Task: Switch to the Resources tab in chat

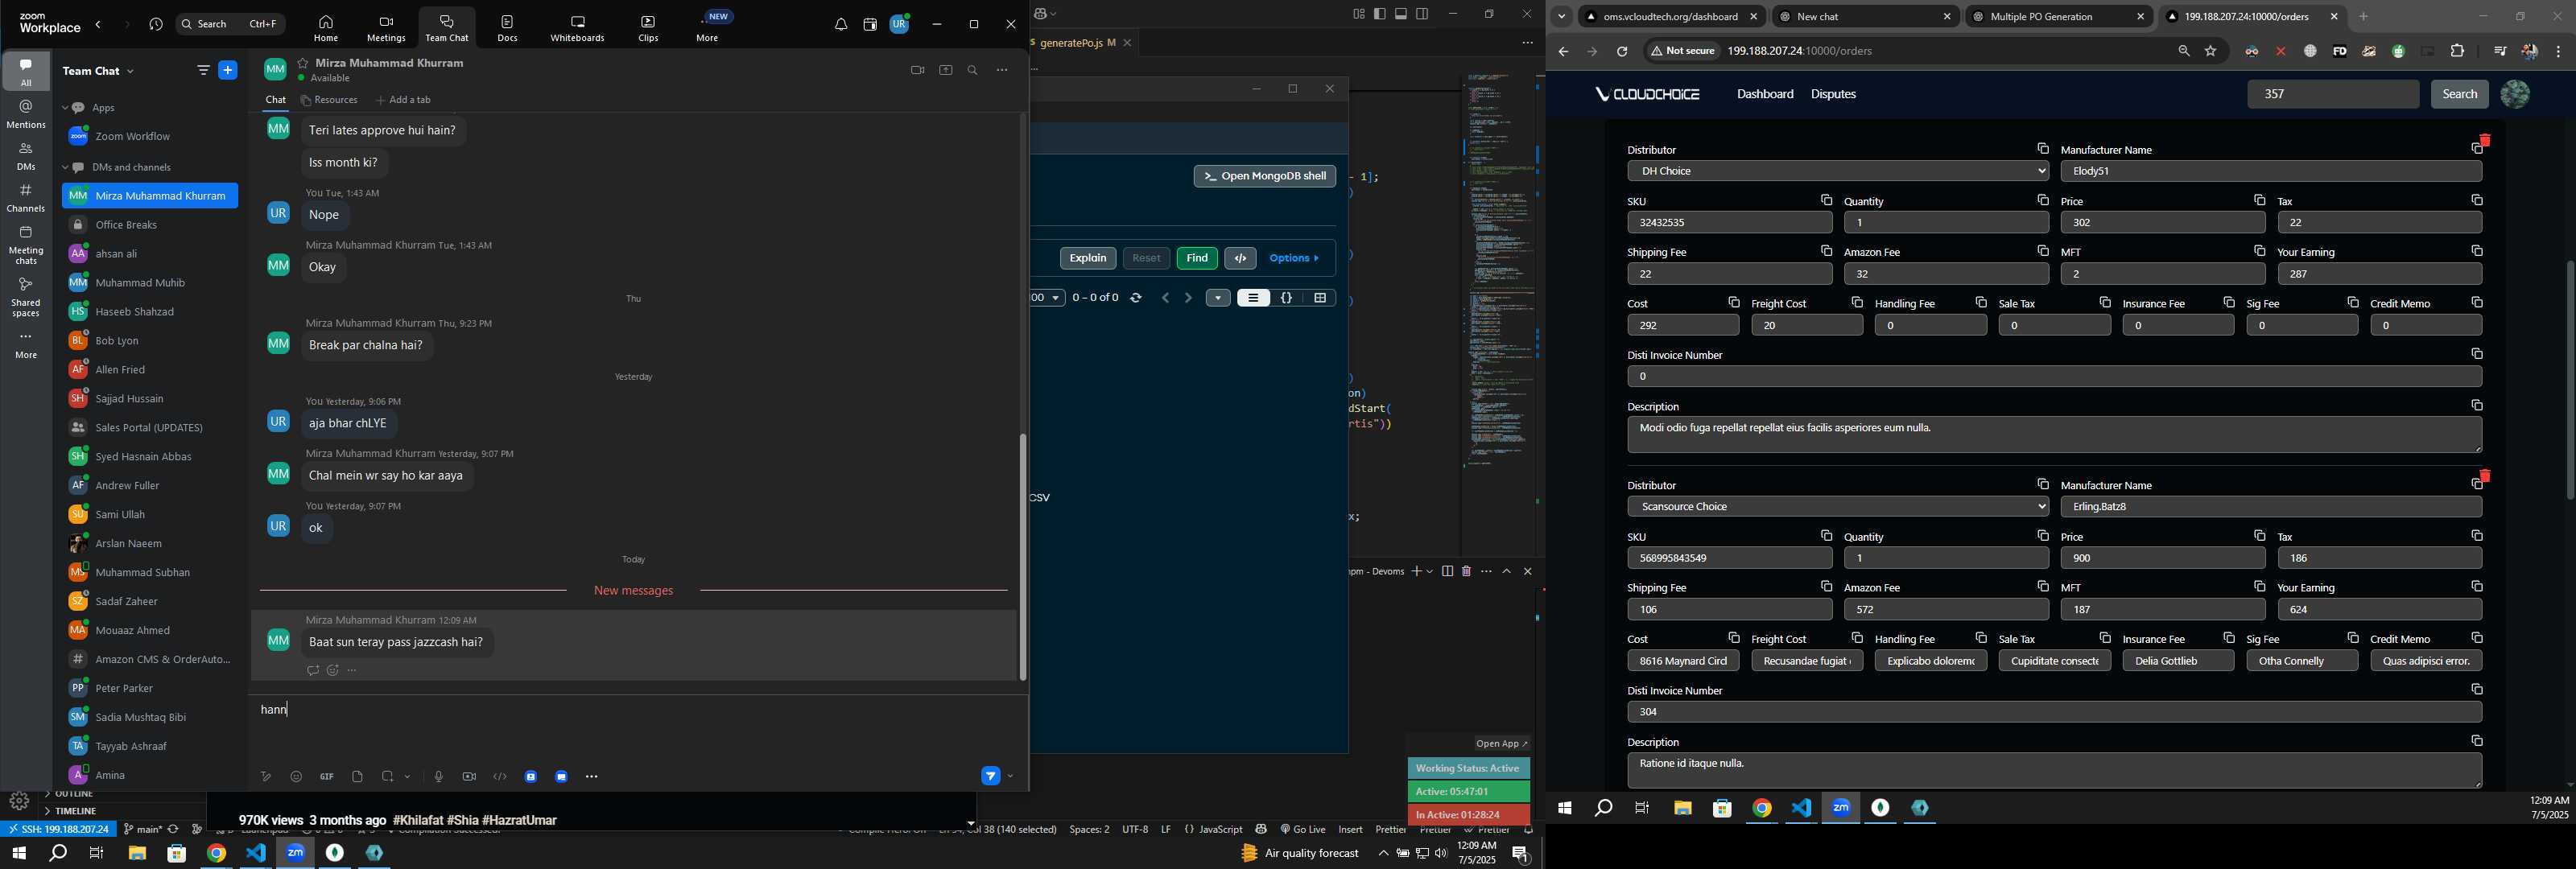Action: (x=329, y=101)
